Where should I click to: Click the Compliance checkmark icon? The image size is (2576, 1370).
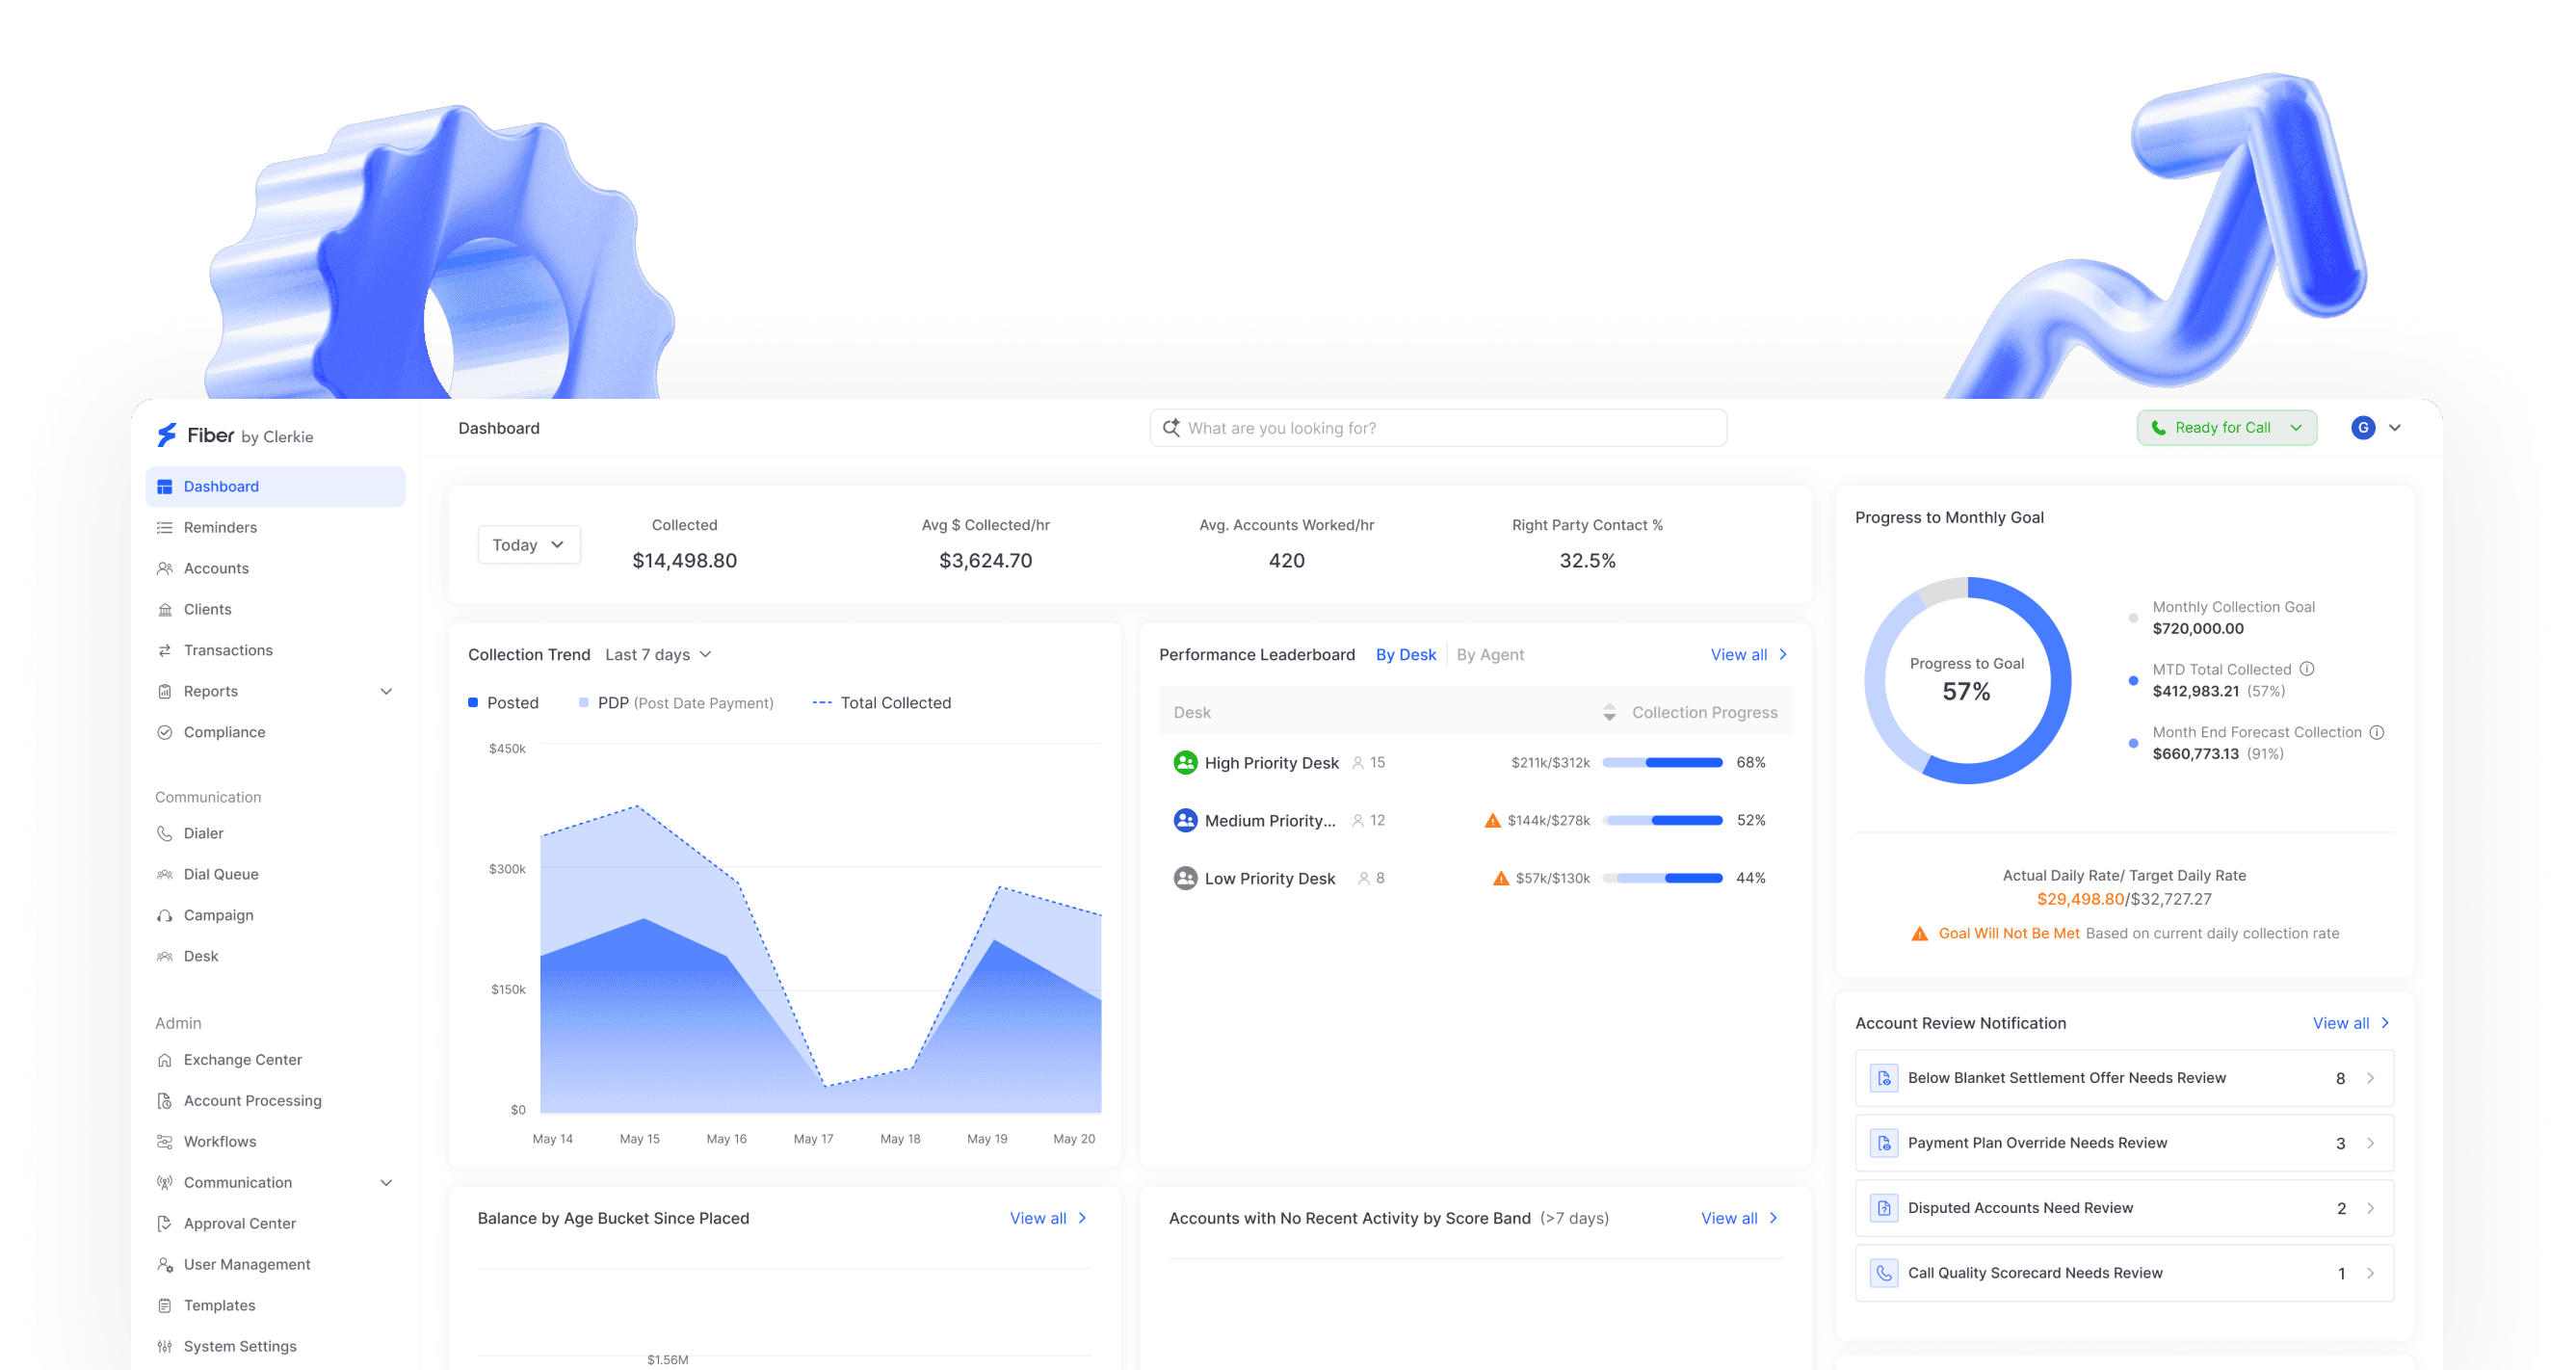[165, 732]
